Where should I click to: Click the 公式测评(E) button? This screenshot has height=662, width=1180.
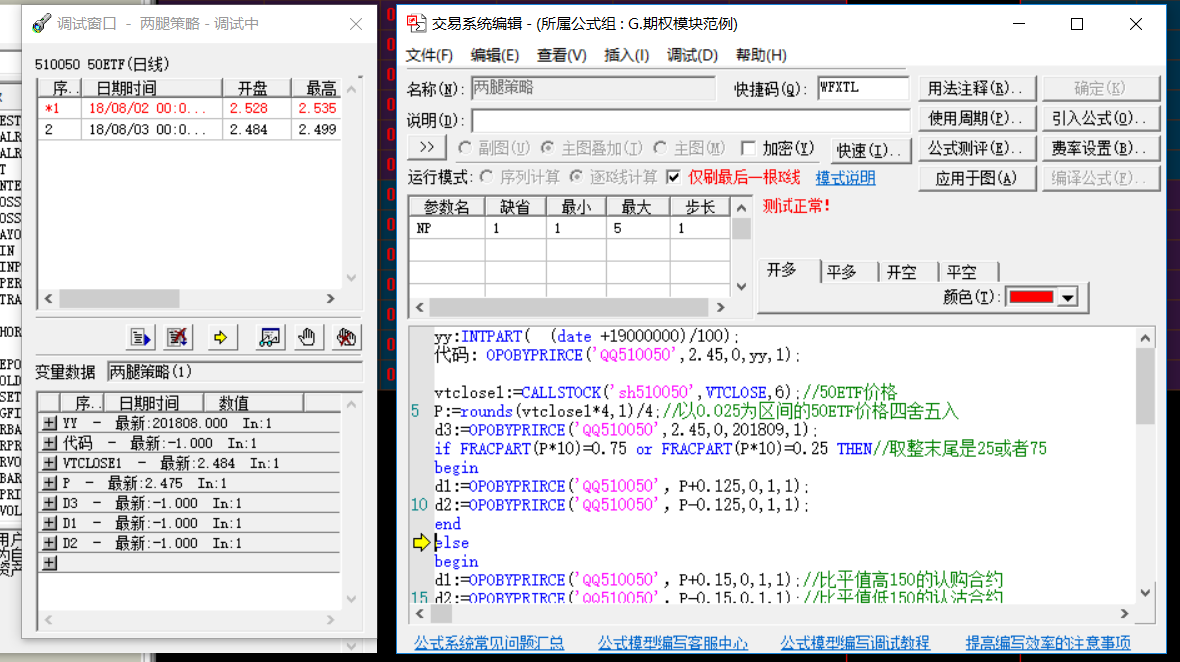point(977,149)
